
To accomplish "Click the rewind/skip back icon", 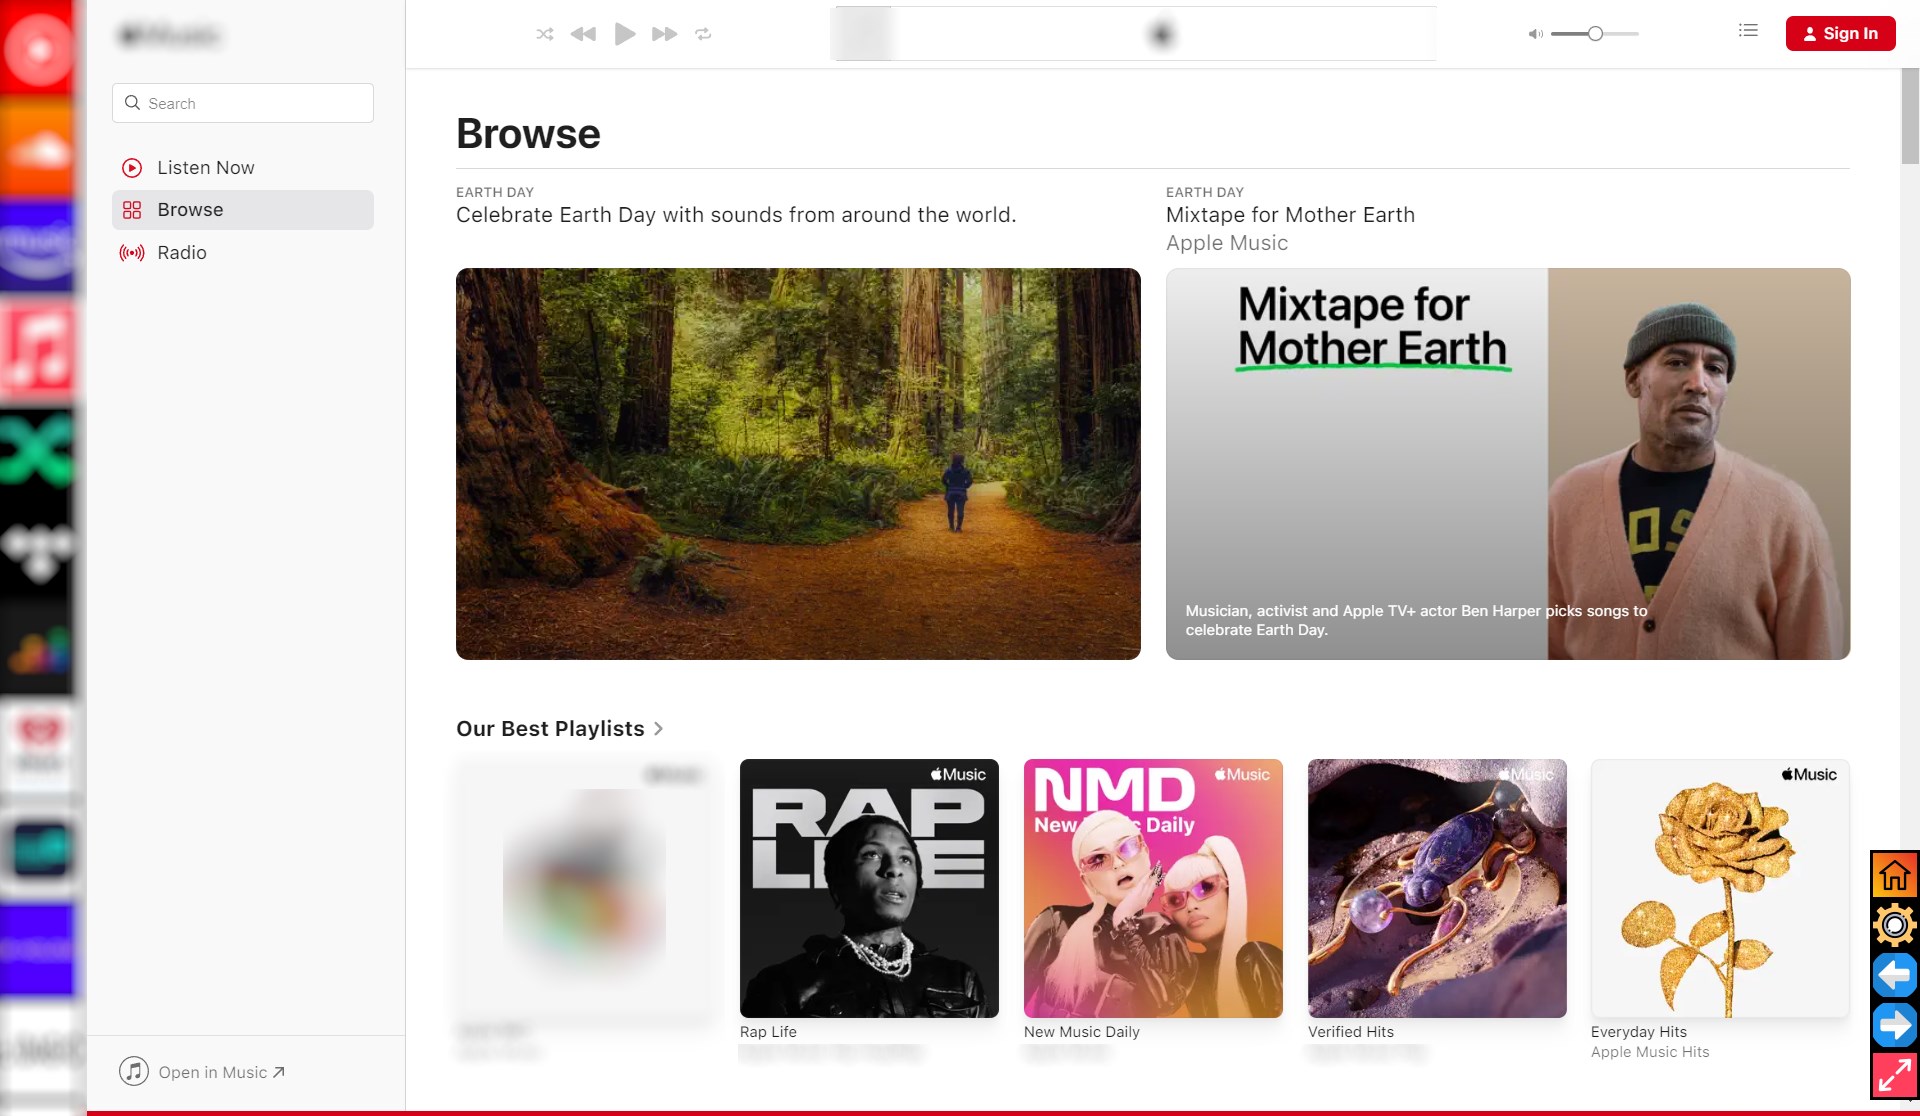I will point(584,33).
